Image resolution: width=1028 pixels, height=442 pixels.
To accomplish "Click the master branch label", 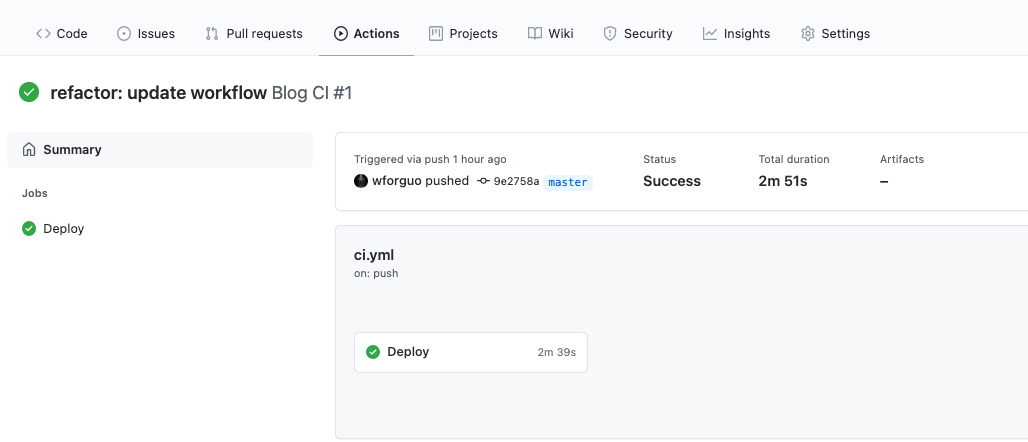I will tap(568, 182).
